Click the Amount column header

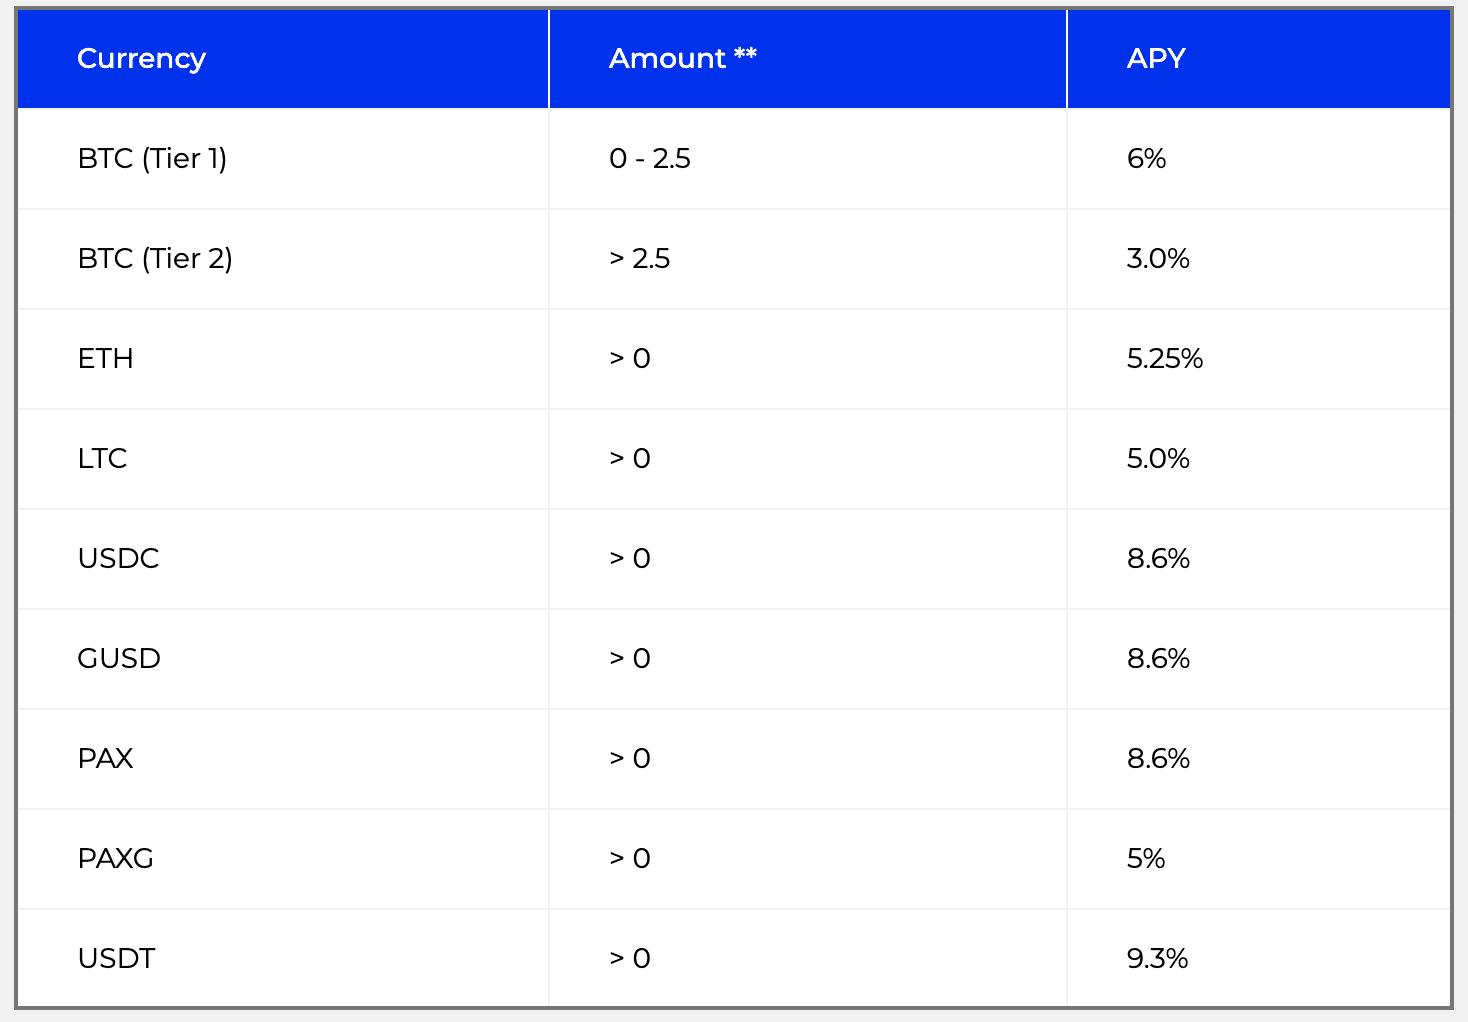pos(682,59)
